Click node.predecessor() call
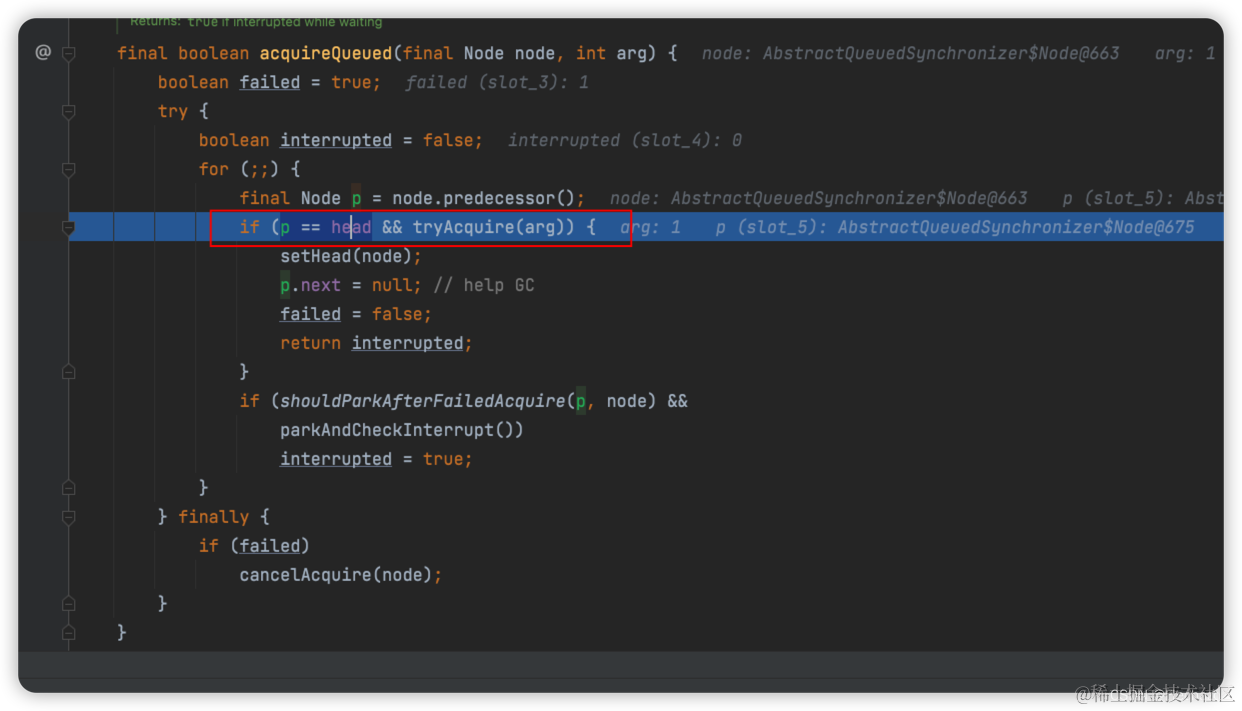Screen dimensions: 1242x711 tap(484, 198)
